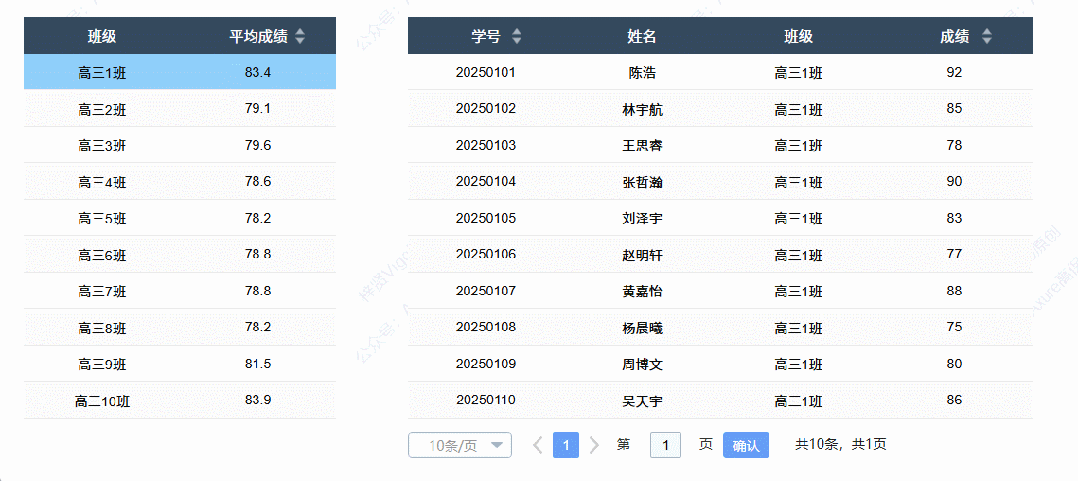Open the 10条/页 page size dropdown
This screenshot has height=481, width=1078.
click(x=460, y=445)
